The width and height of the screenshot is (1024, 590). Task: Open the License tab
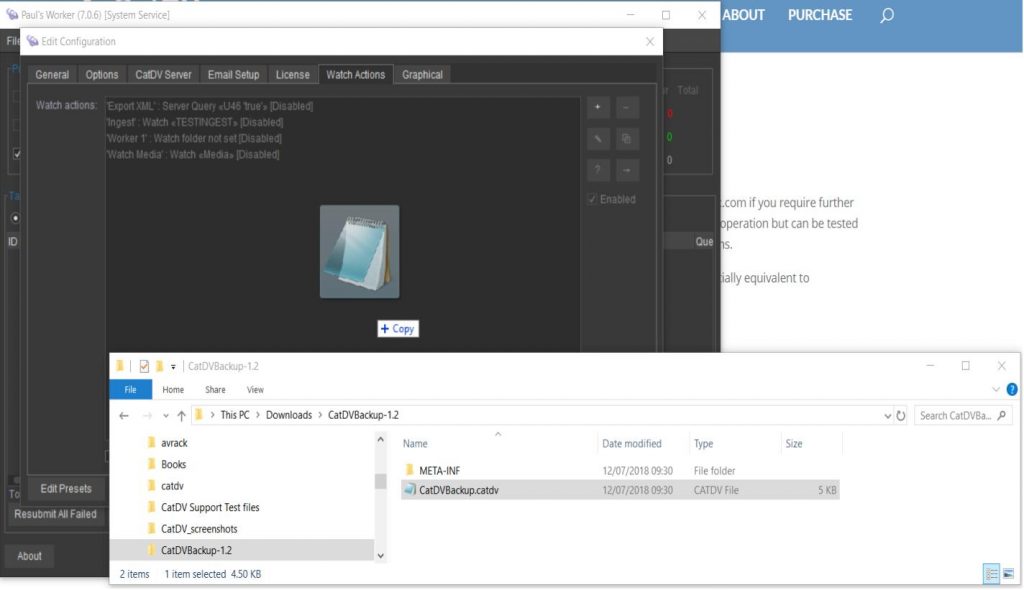pos(293,74)
